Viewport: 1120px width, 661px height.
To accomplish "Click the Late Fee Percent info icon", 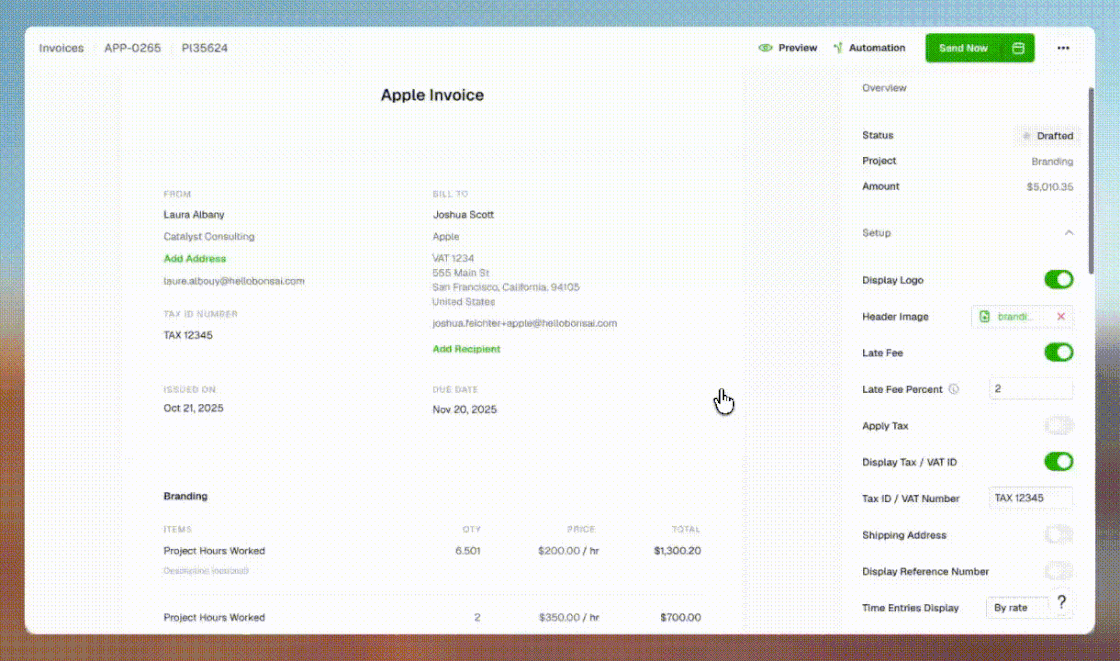I will tap(954, 389).
